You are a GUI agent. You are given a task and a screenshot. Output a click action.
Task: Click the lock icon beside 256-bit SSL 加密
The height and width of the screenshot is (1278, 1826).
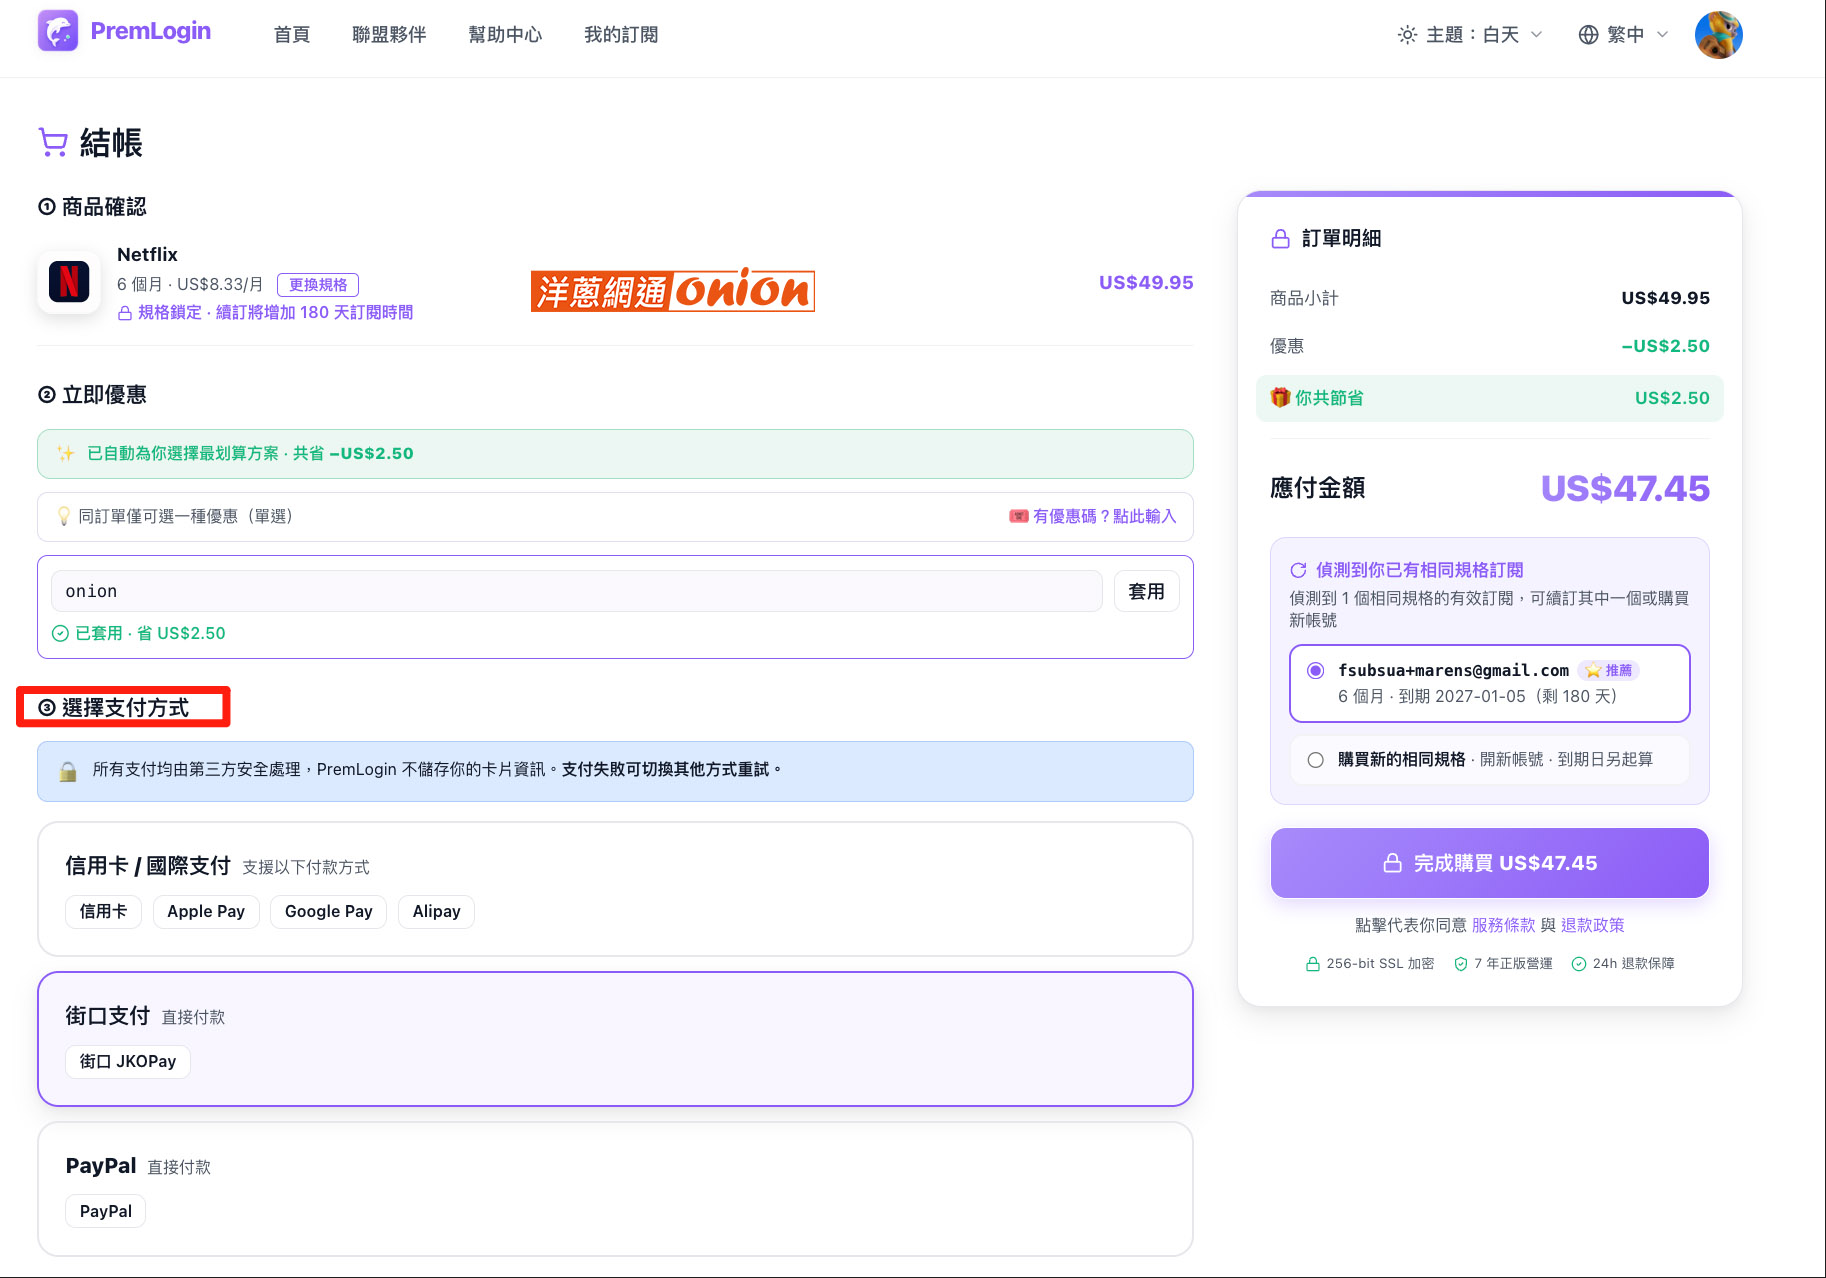(x=1312, y=964)
